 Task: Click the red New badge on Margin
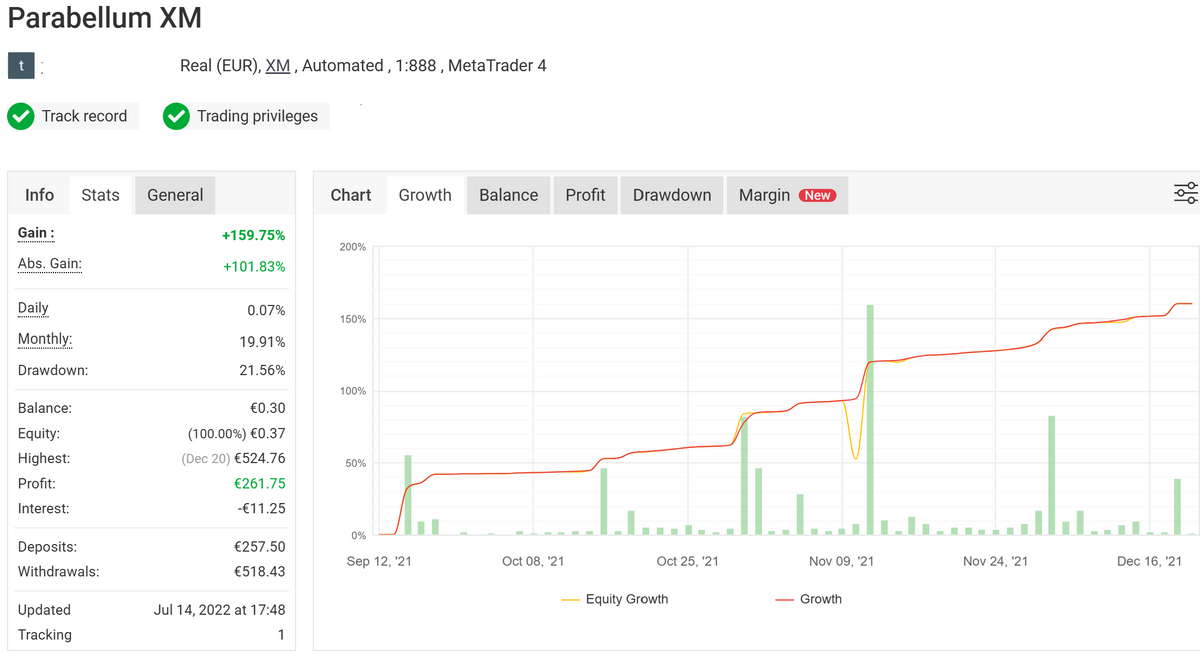[817, 196]
